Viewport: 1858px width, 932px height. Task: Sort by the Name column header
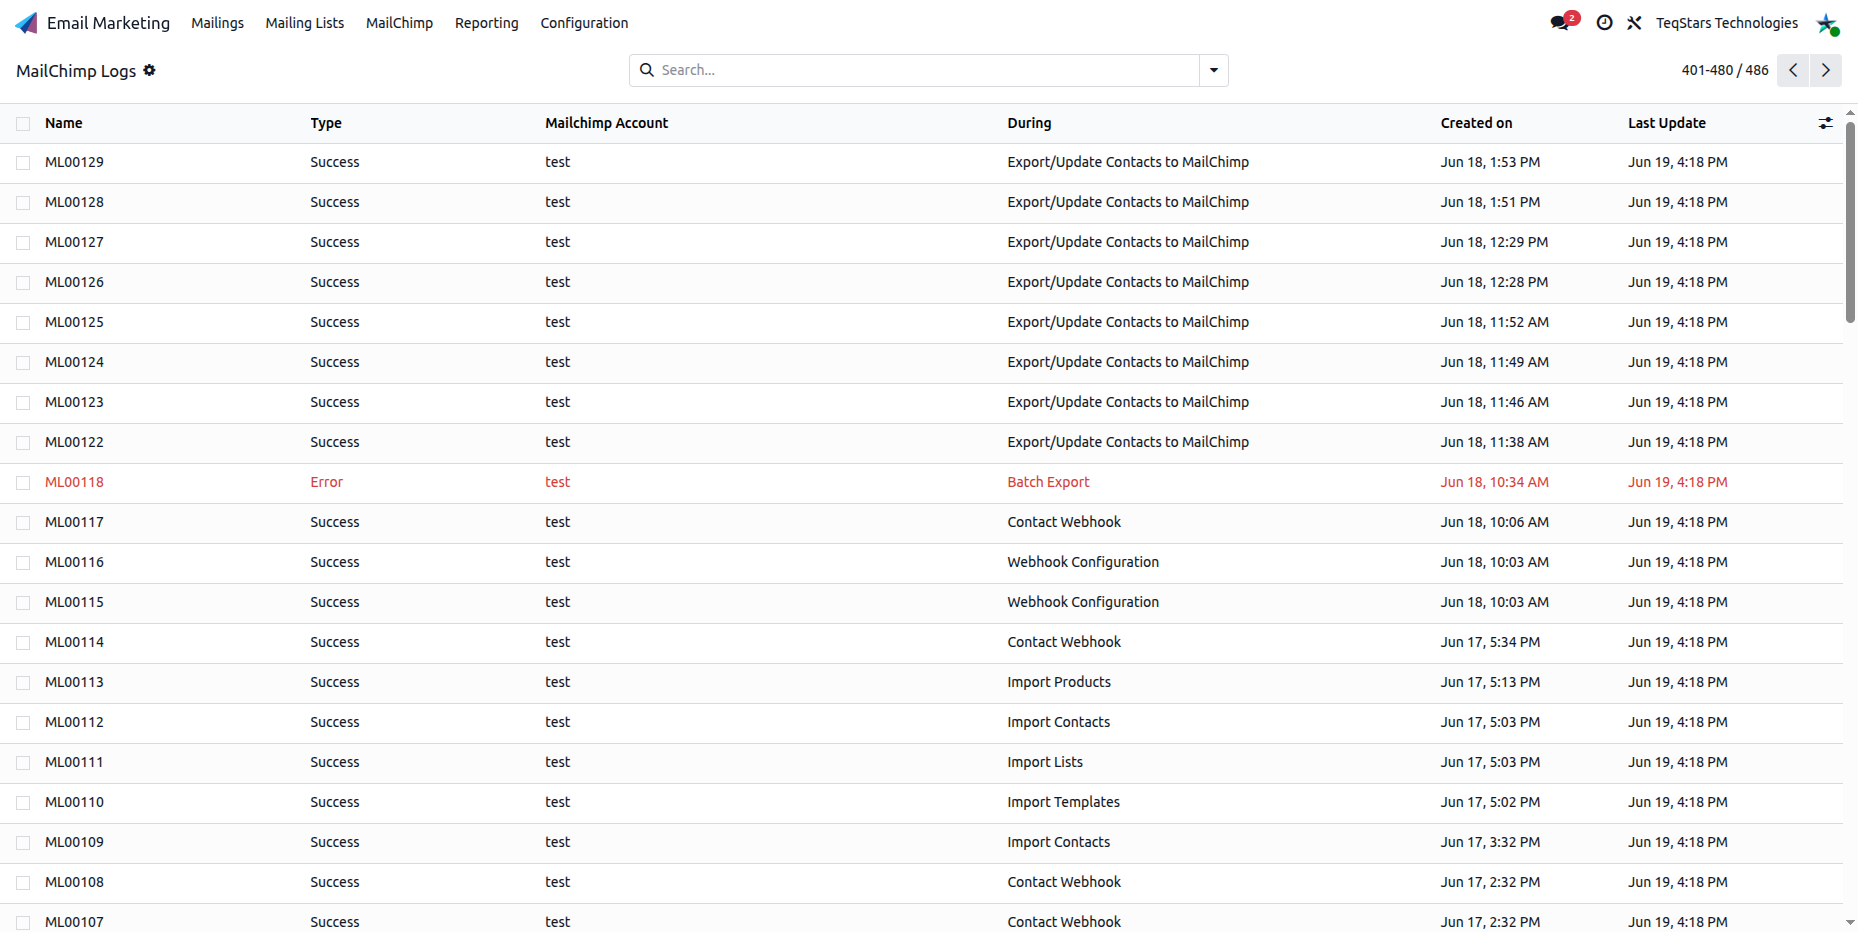point(64,123)
